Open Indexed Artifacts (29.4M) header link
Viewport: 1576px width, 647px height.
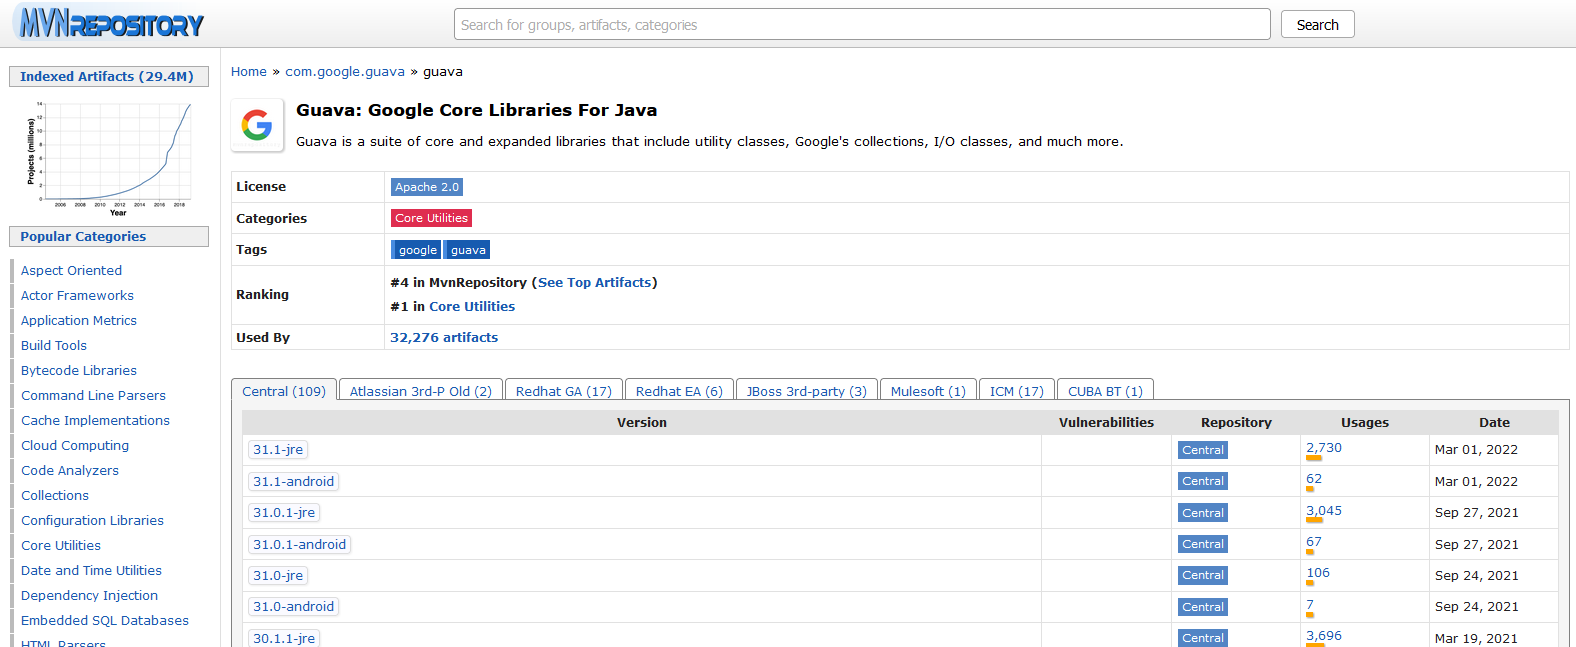click(107, 76)
